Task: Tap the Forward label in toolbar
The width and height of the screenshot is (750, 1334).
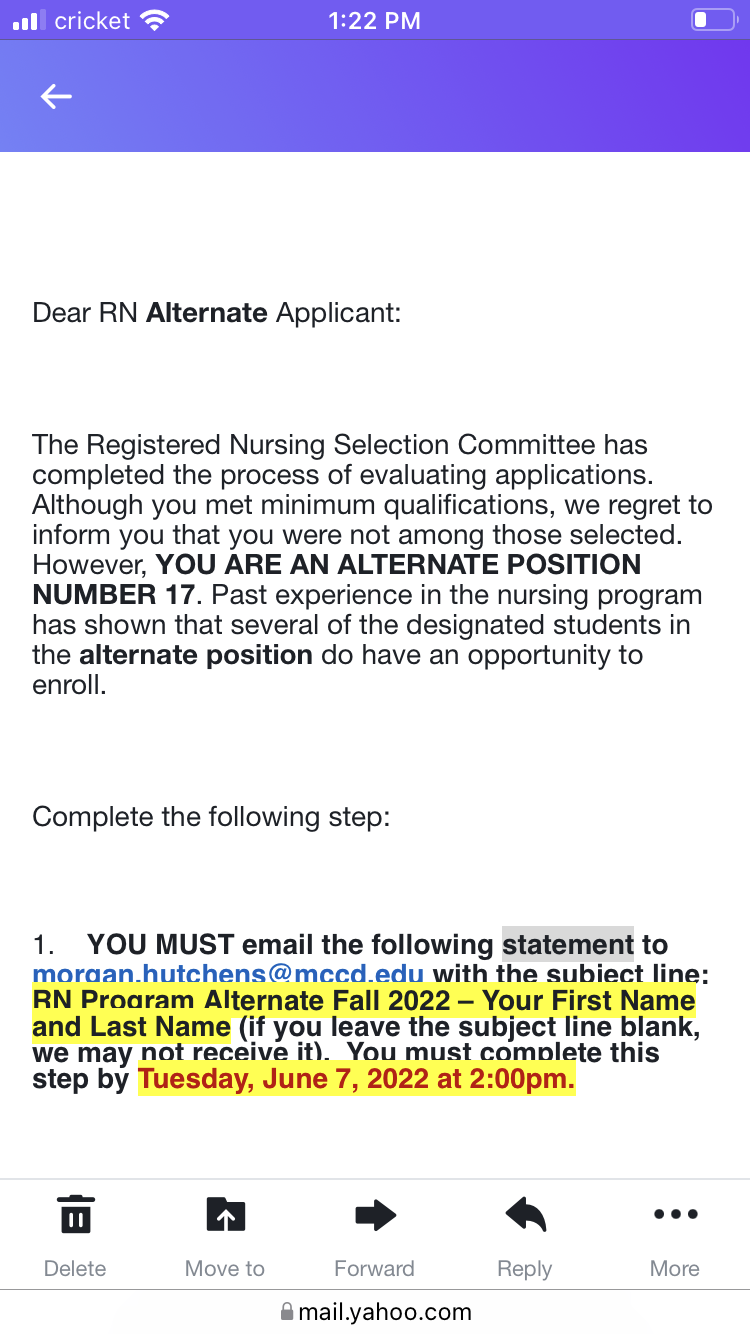Action: tap(375, 1268)
